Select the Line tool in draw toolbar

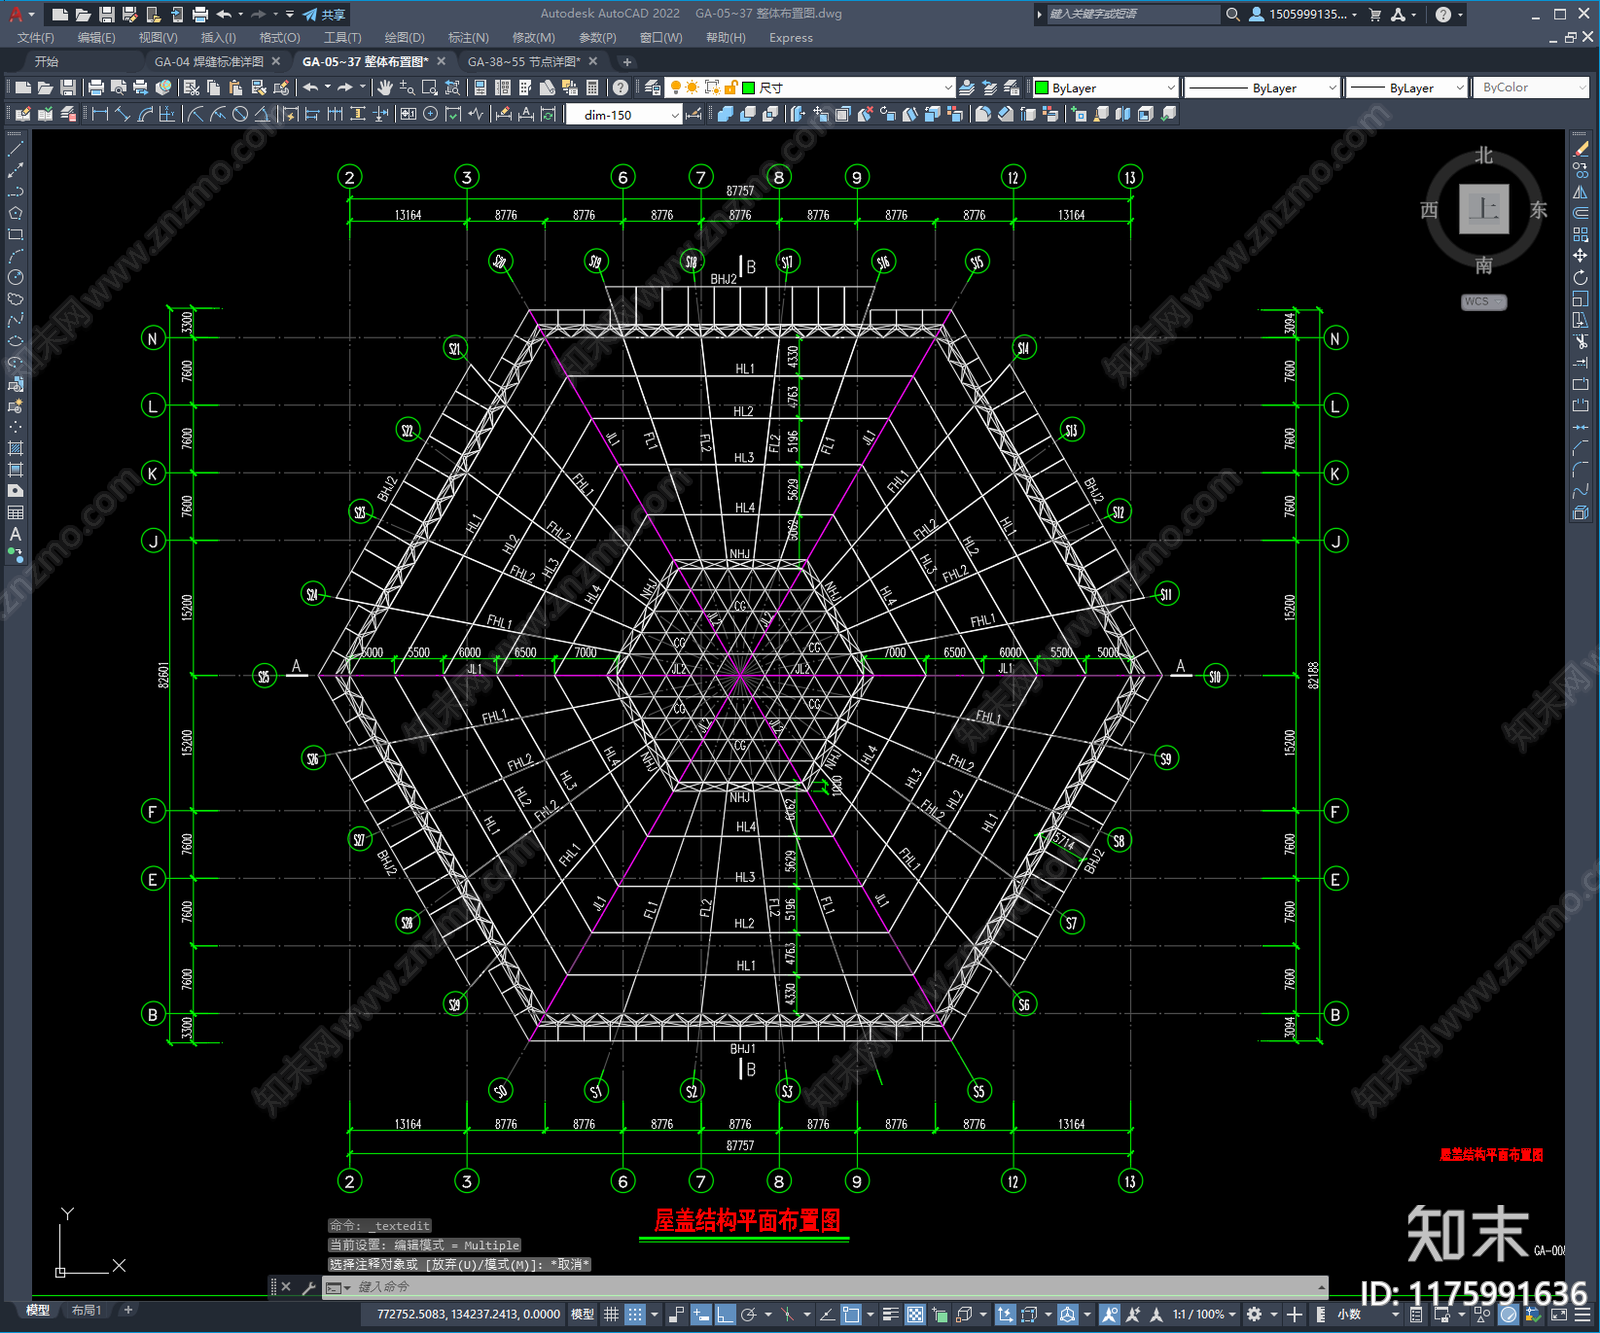pyautogui.click(x=15, y=148)
